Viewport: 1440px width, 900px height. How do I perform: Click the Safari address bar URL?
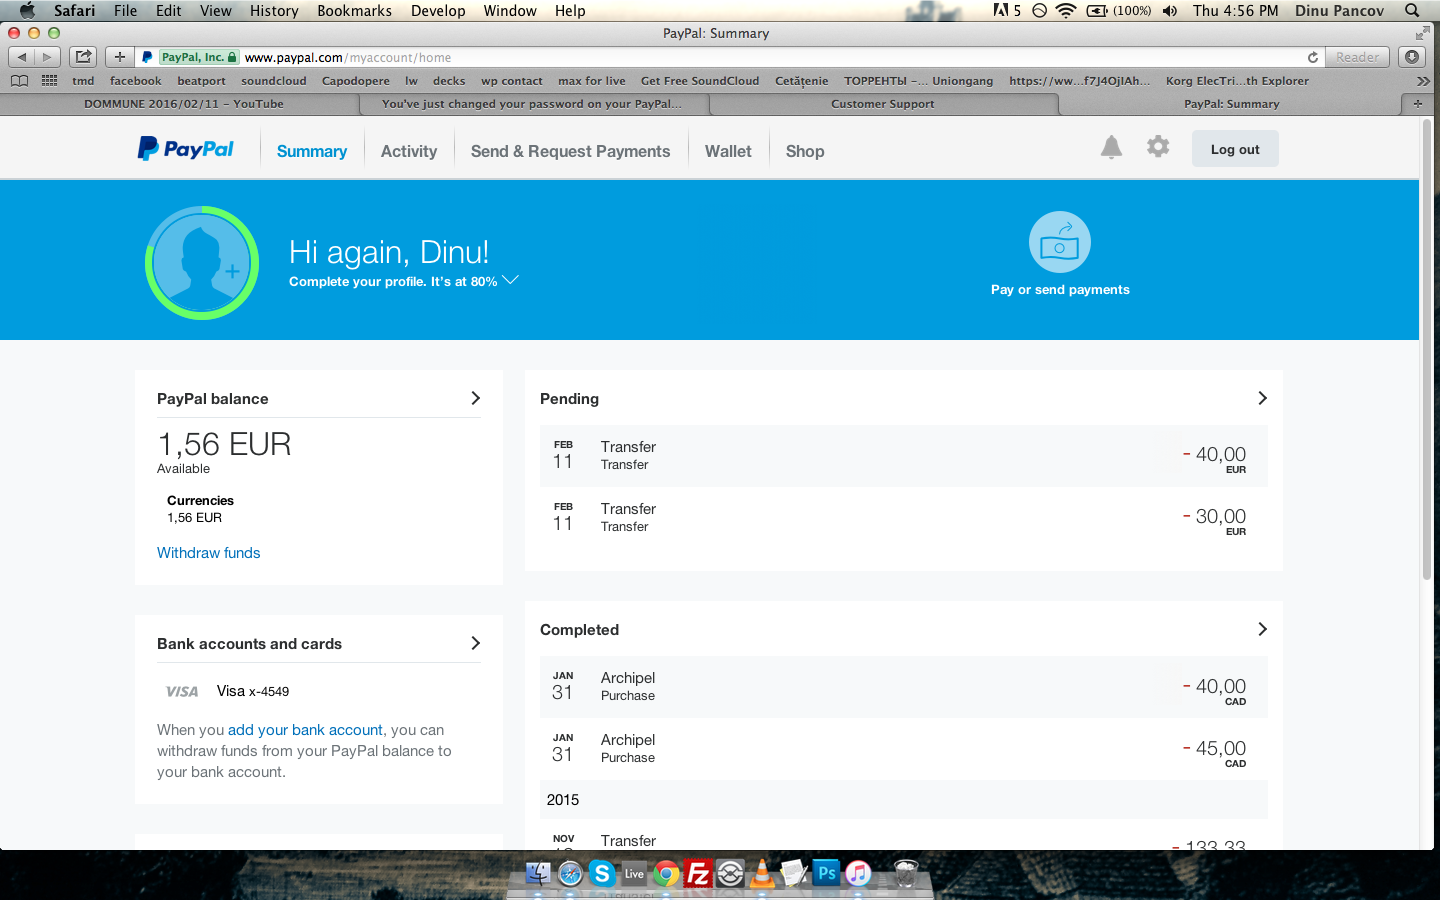pos(347,57)
